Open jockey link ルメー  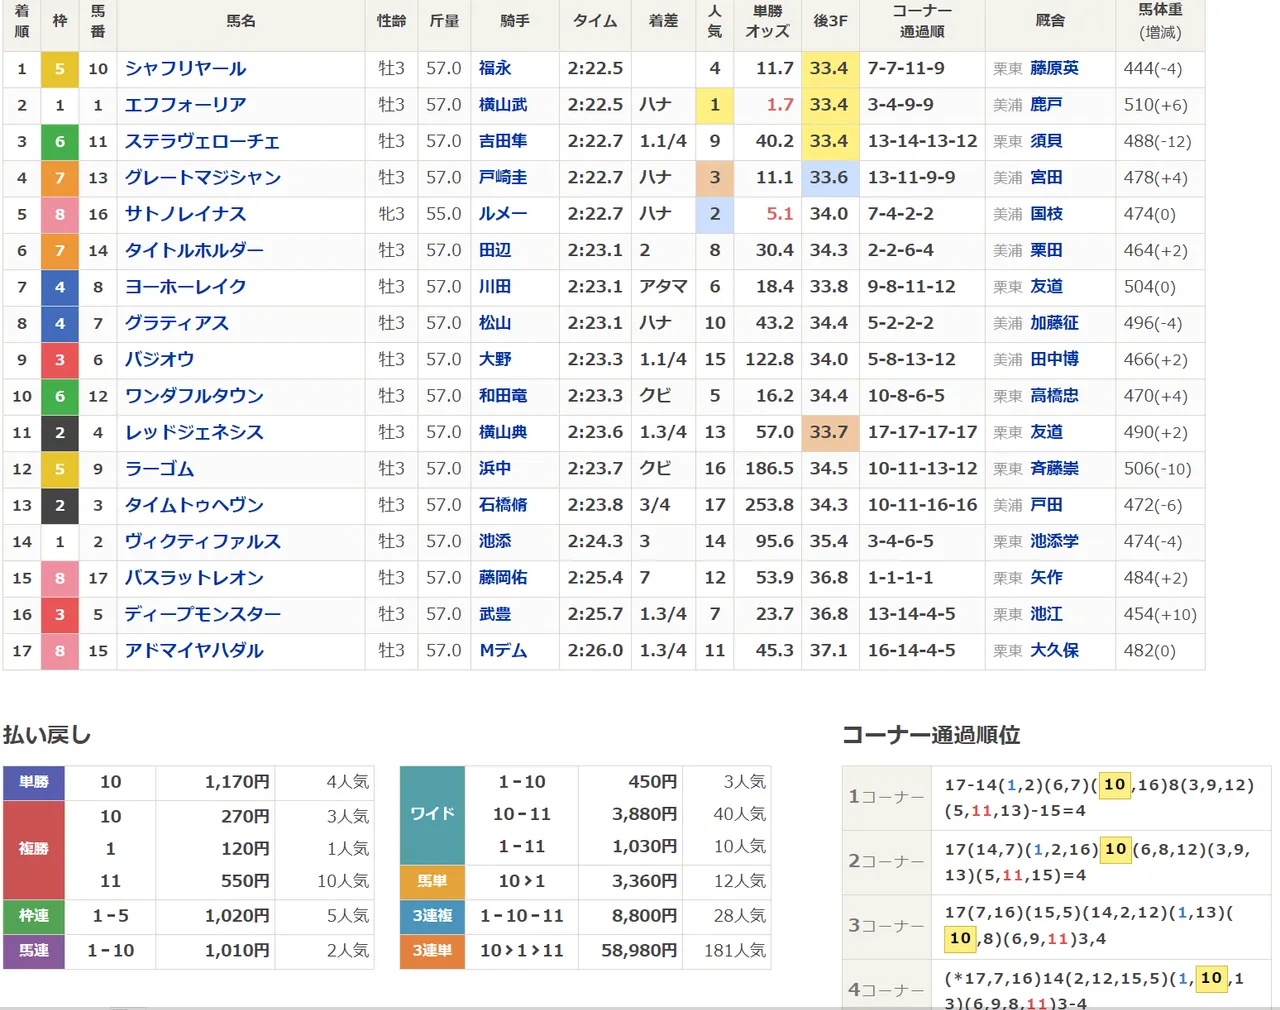click(x=503, y=214)
